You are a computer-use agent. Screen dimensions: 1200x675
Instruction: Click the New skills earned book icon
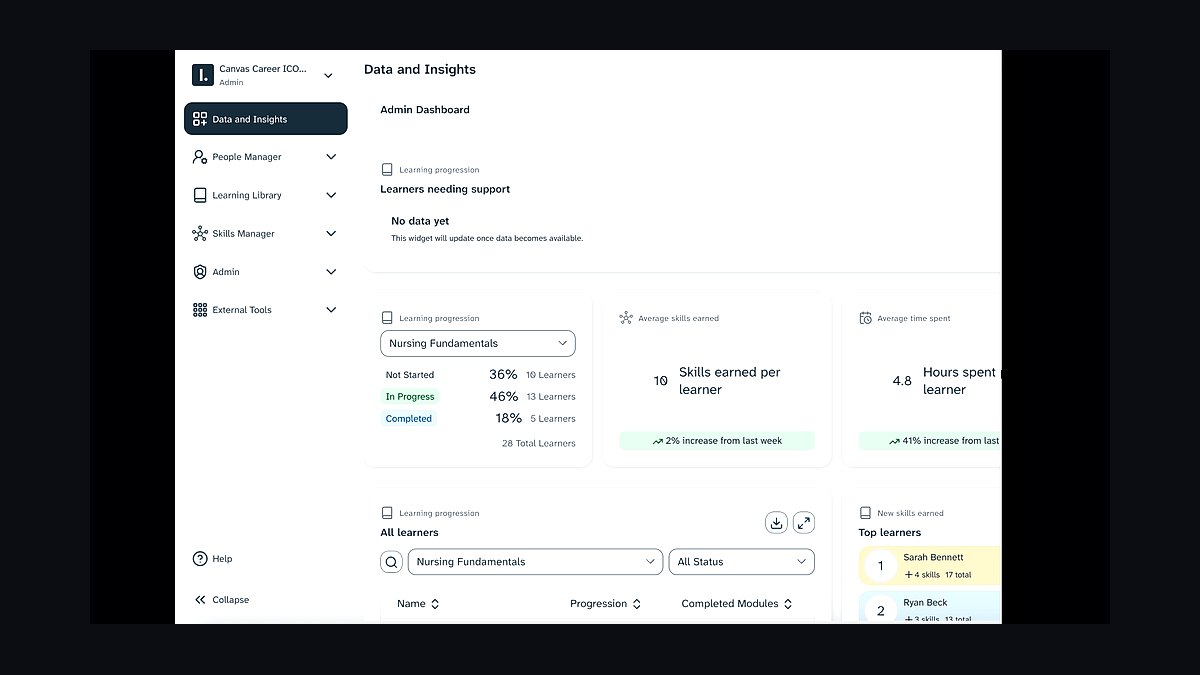(866, 513)
